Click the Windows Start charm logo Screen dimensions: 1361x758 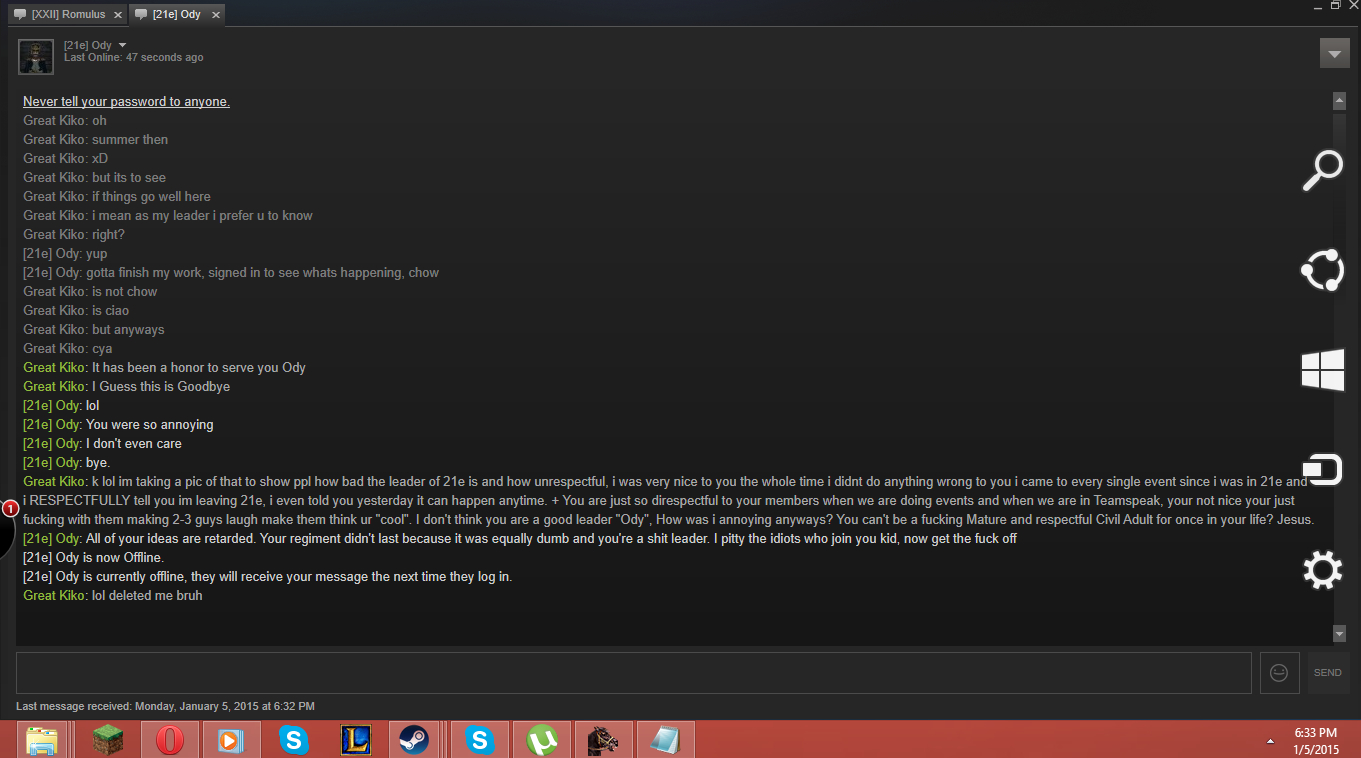tap(1322, 370)
